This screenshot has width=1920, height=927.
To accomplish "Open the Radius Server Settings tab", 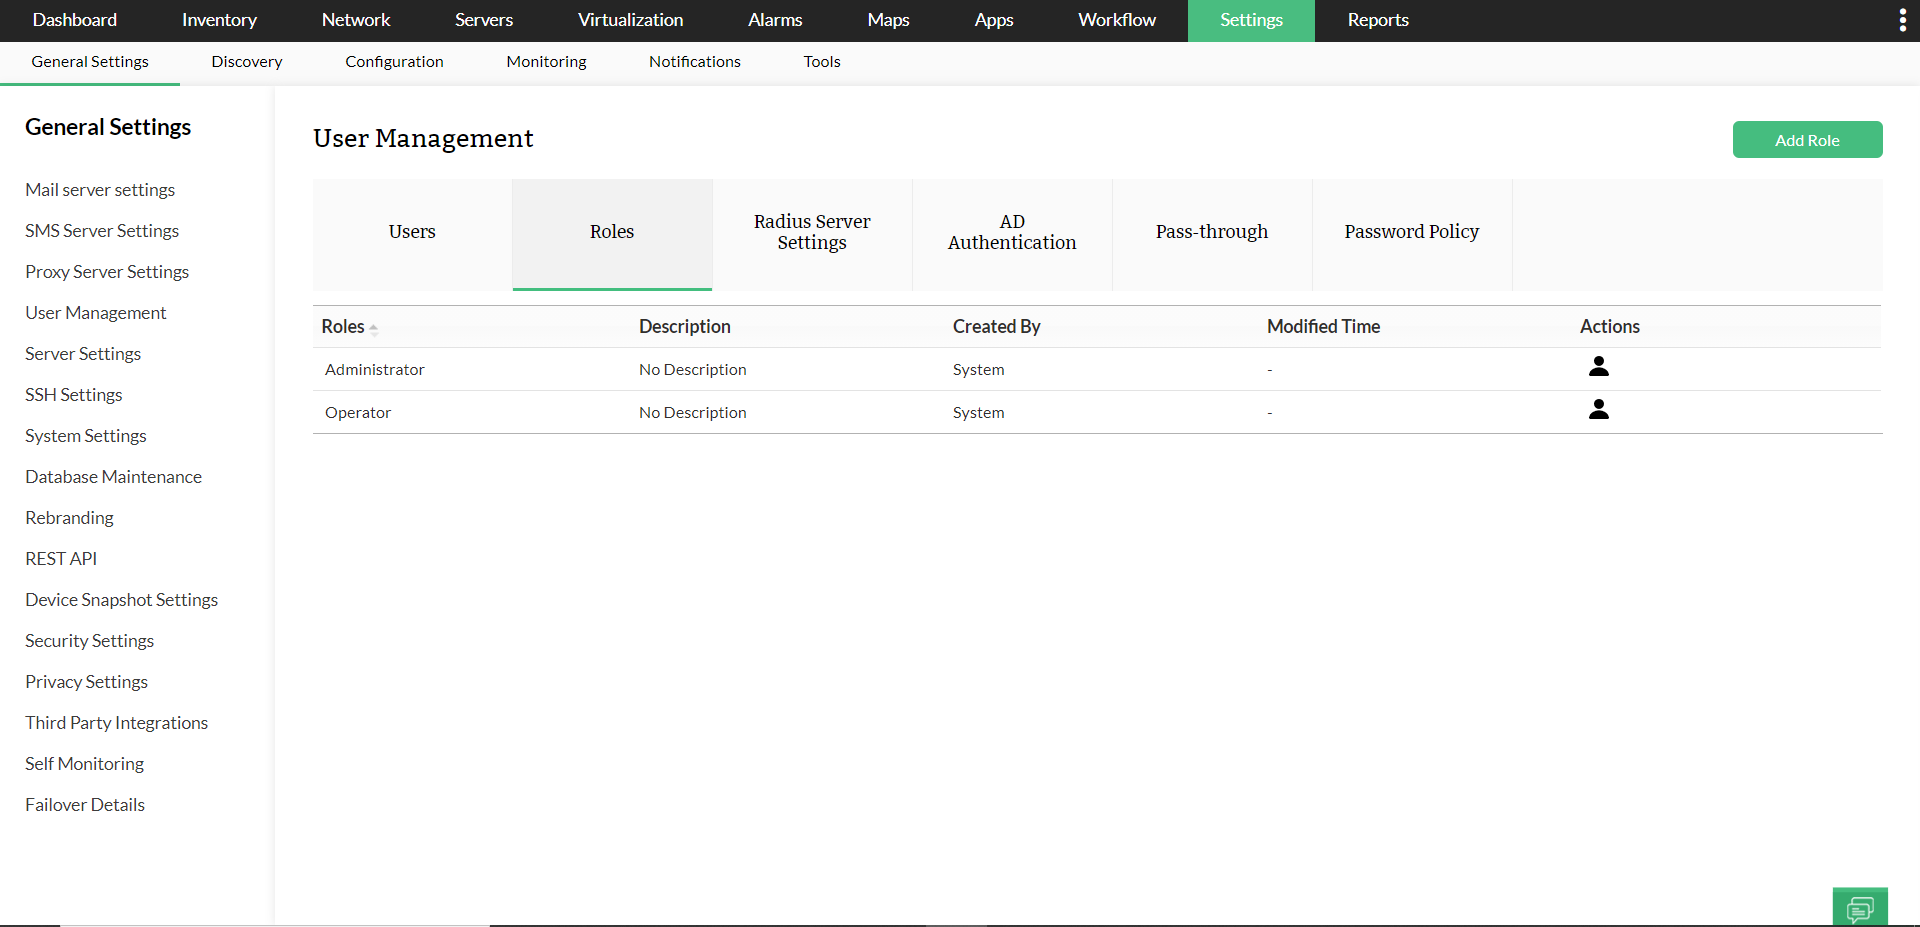I will click(x=812, y=231).
